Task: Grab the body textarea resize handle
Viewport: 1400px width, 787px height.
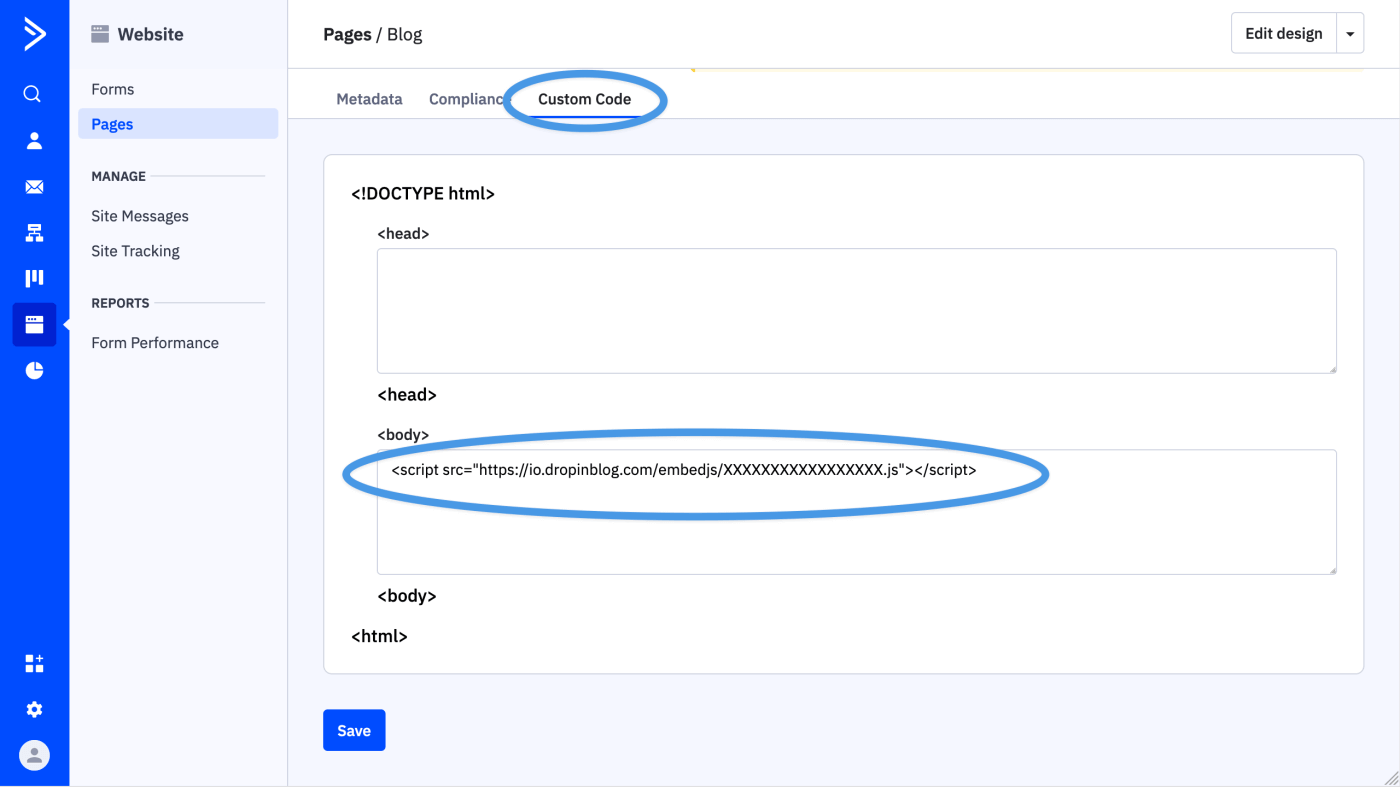Action: (1332, 570)
